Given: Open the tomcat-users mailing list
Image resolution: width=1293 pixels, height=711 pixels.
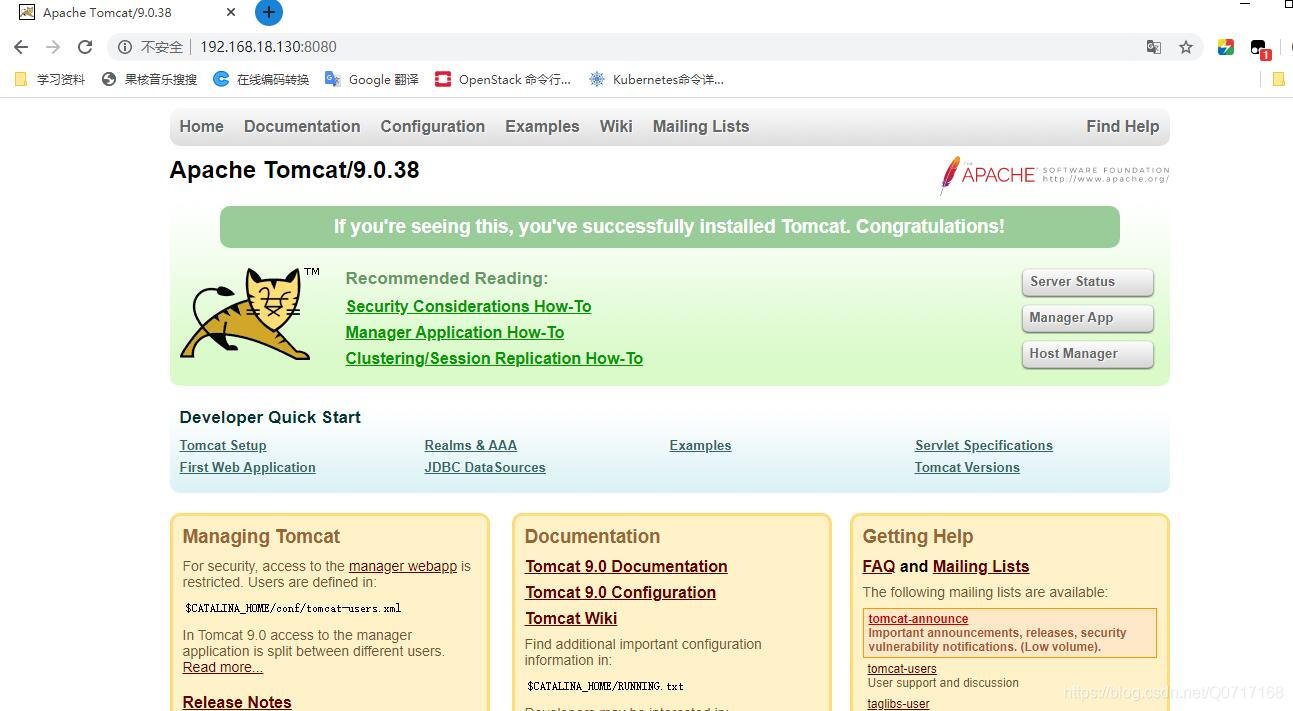Looking at the screenshot, I should click(902, 669).
